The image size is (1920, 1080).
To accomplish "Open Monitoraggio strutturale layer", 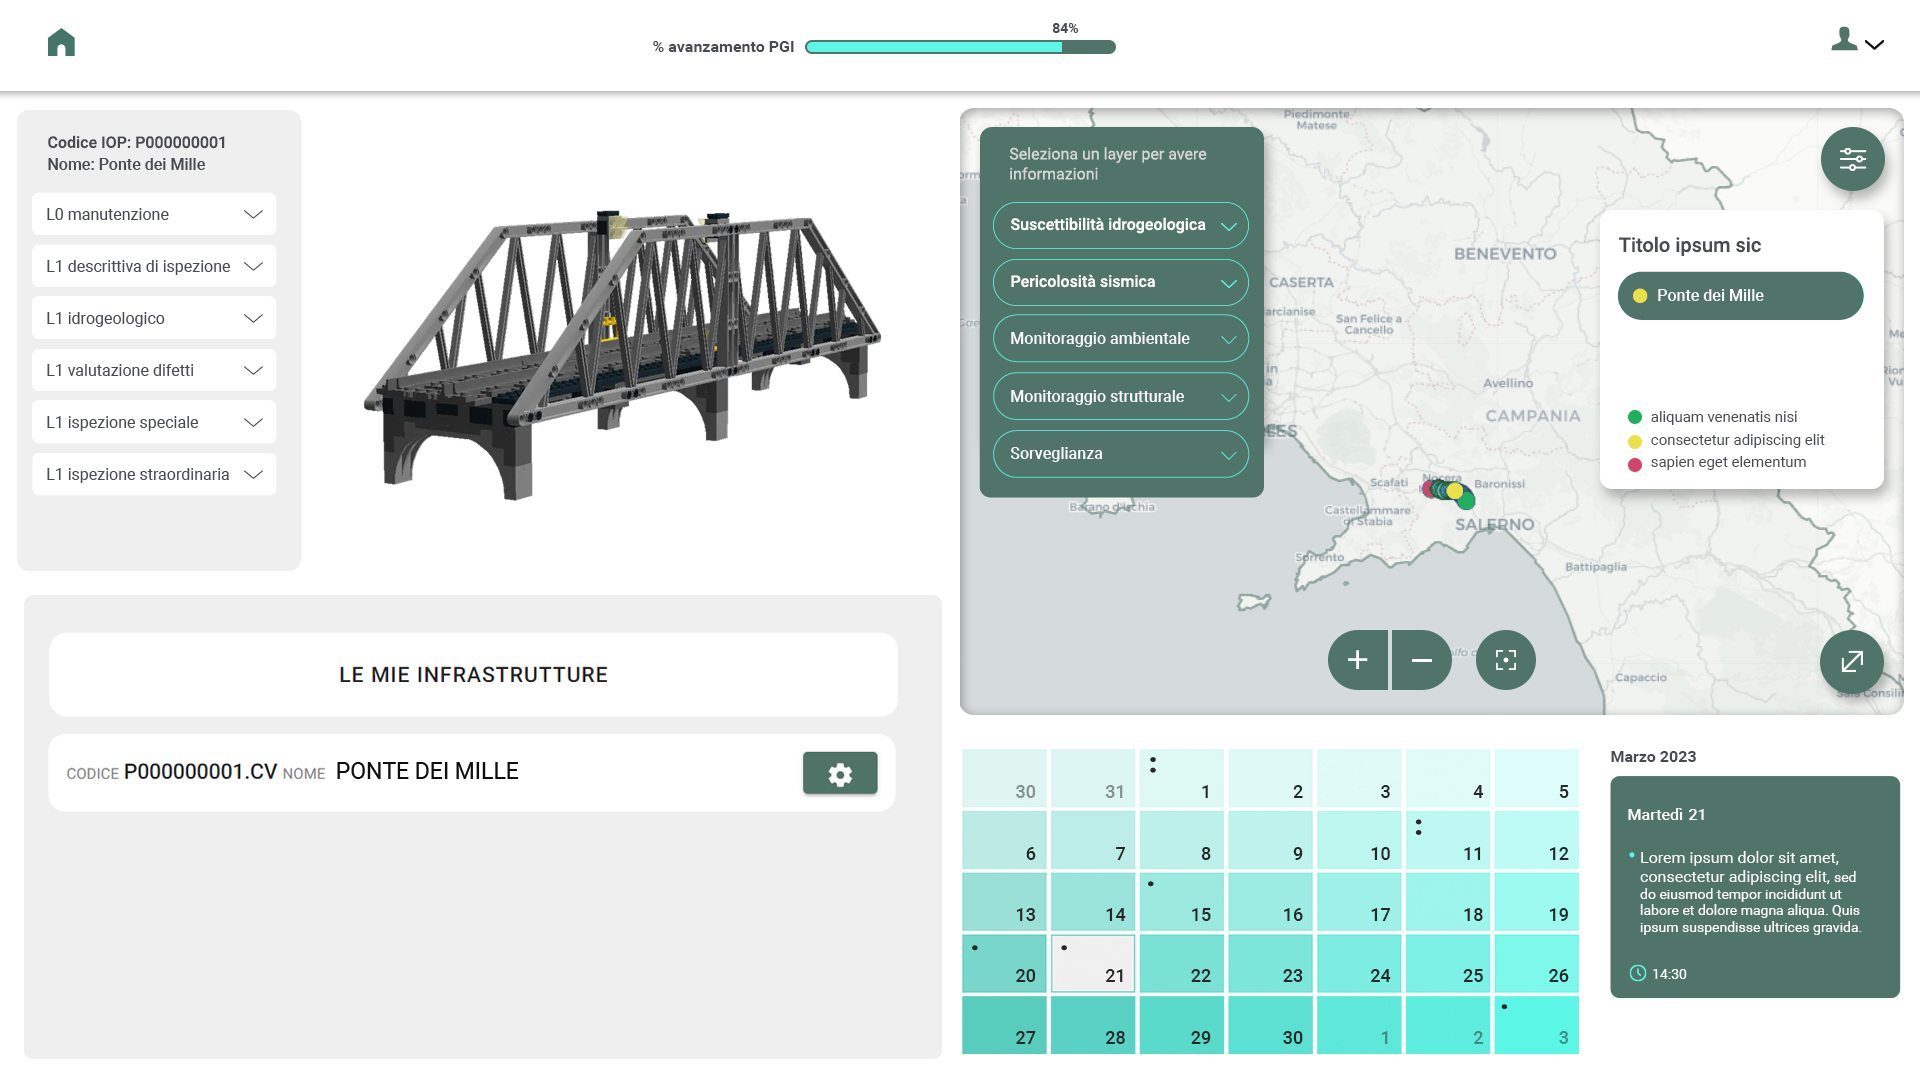I will click(1121, 396).
